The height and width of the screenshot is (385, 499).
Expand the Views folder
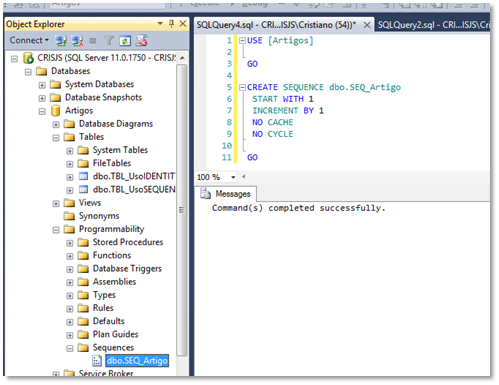[x=56, y=203]
